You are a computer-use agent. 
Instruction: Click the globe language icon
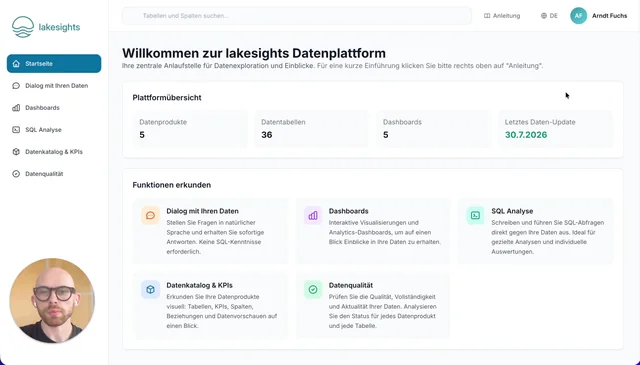(544, 16)
